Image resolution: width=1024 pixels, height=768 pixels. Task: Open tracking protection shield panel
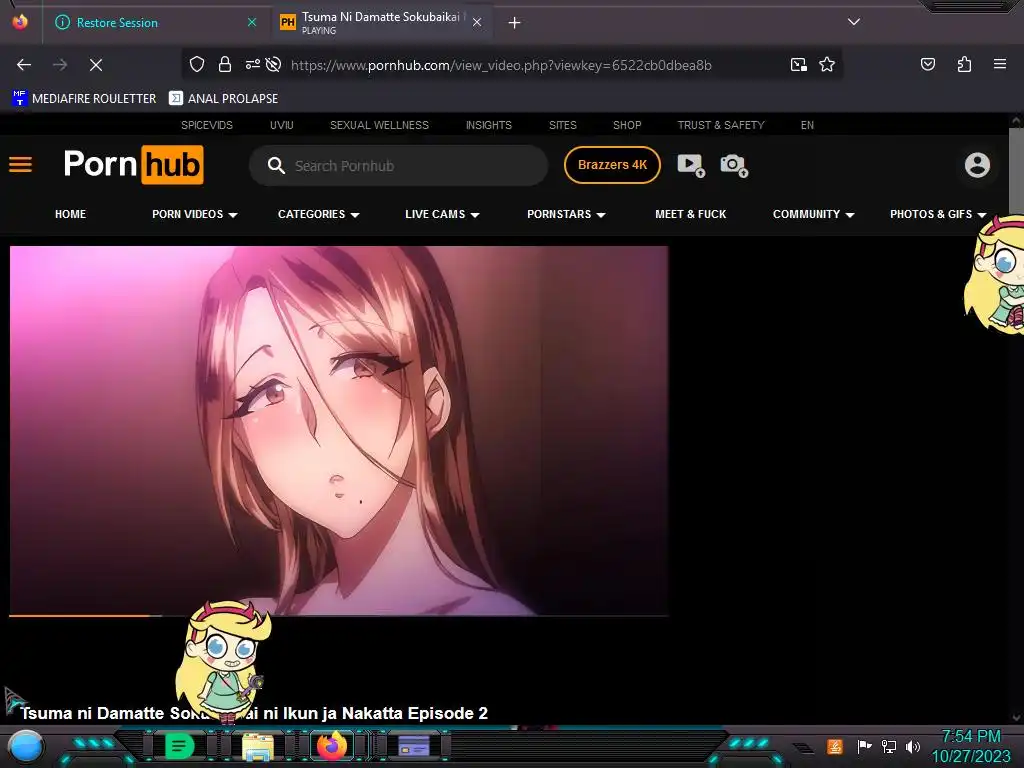coord(197,65)
